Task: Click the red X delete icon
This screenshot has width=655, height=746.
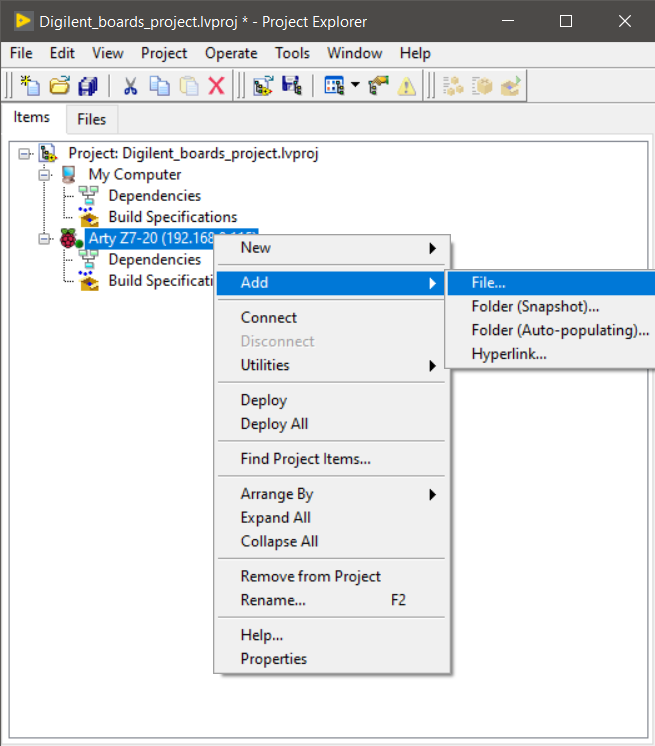Action: click(217, 86)
